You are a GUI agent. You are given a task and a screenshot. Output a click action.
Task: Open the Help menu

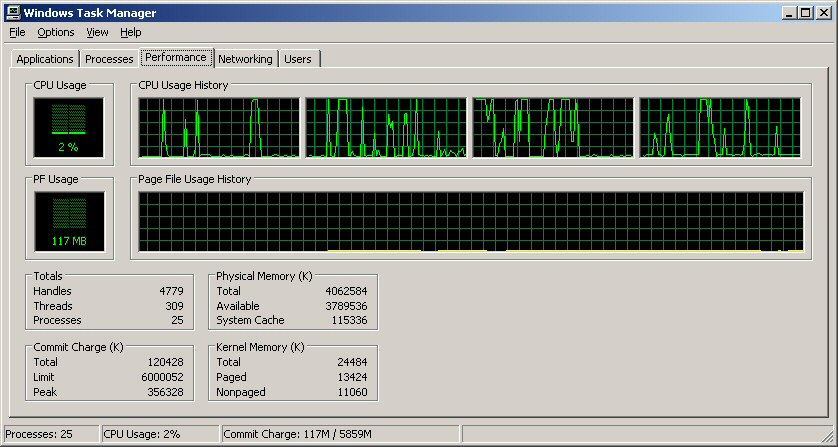click(130, 33)
